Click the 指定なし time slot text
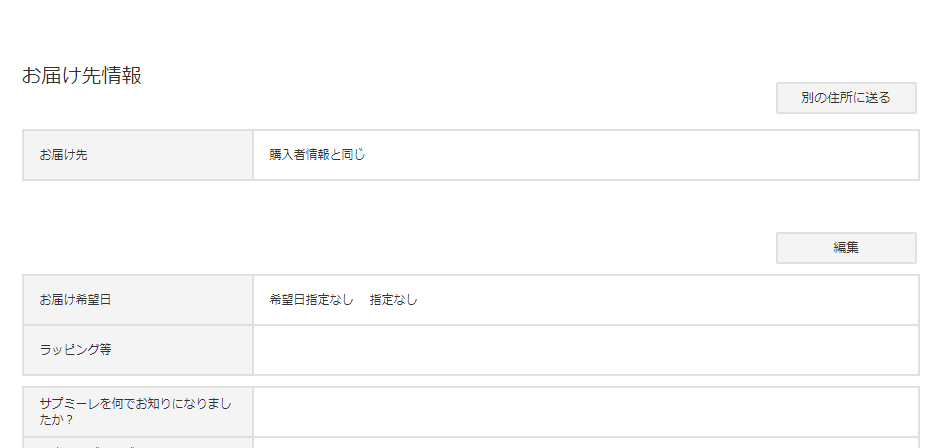 tap(393, 300)
